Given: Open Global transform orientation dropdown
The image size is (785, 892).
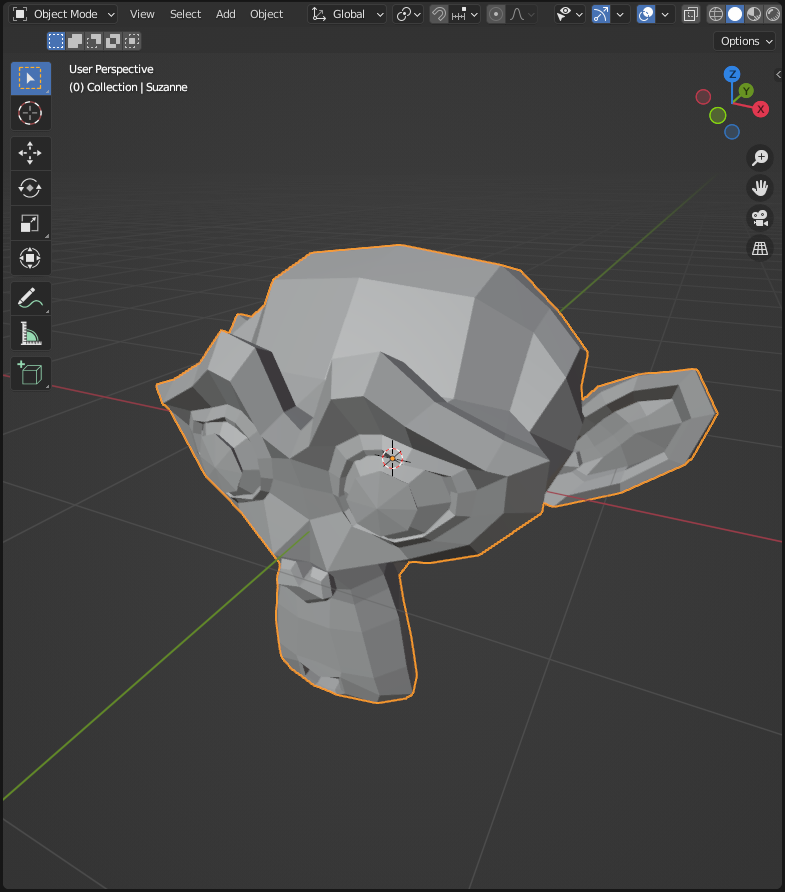Looking at the screenshot, I should coord(347,14).
